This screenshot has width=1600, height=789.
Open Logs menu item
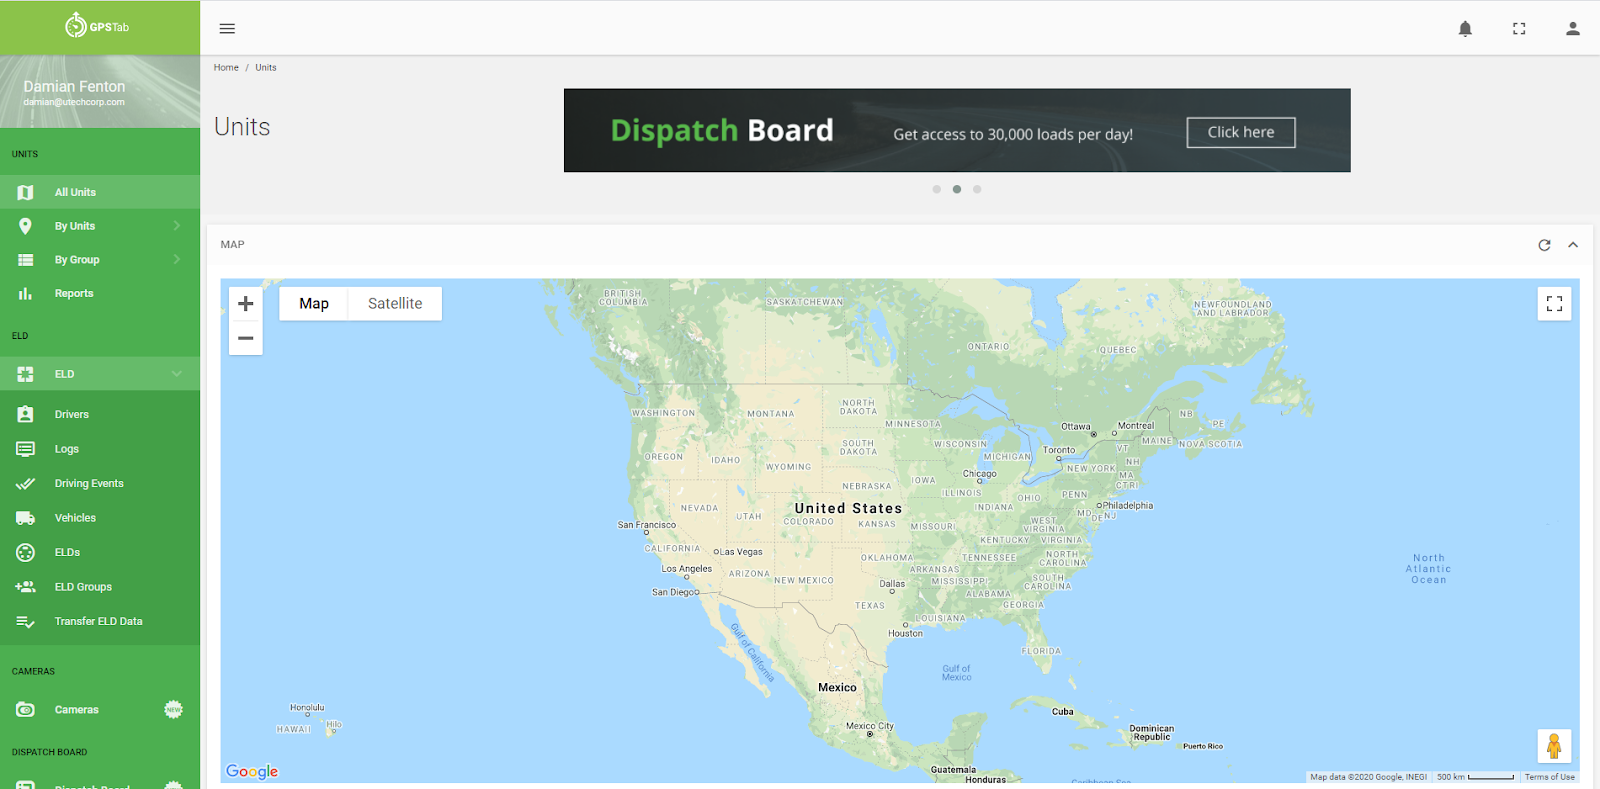[x=100, y=449]
